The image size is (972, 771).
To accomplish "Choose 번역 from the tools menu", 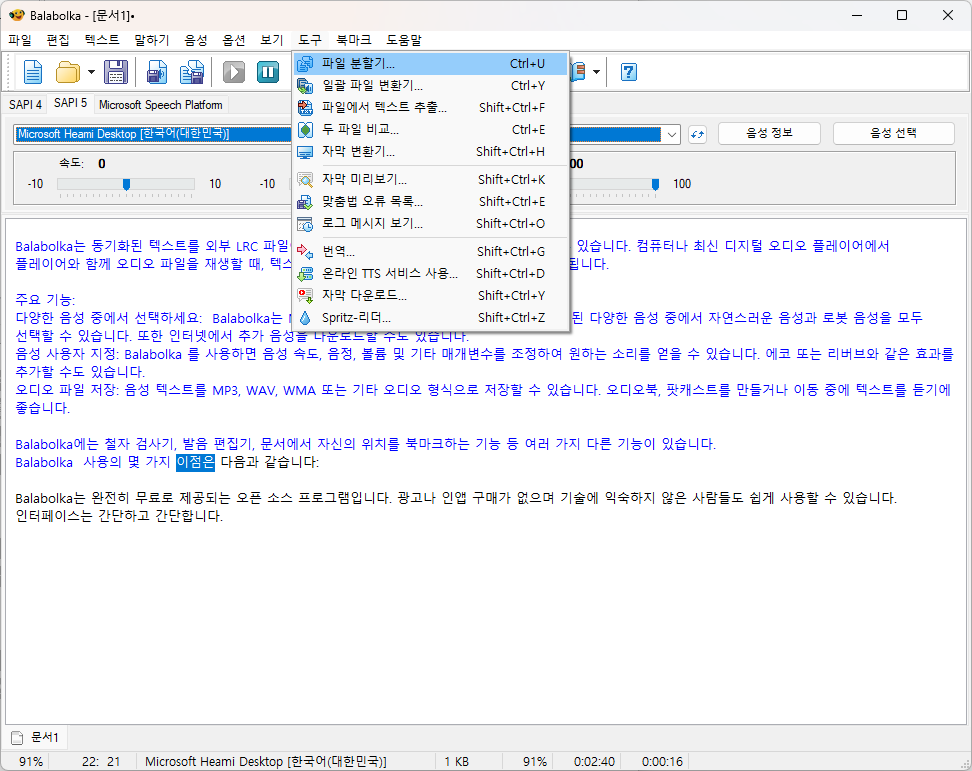I will point(430,251).
